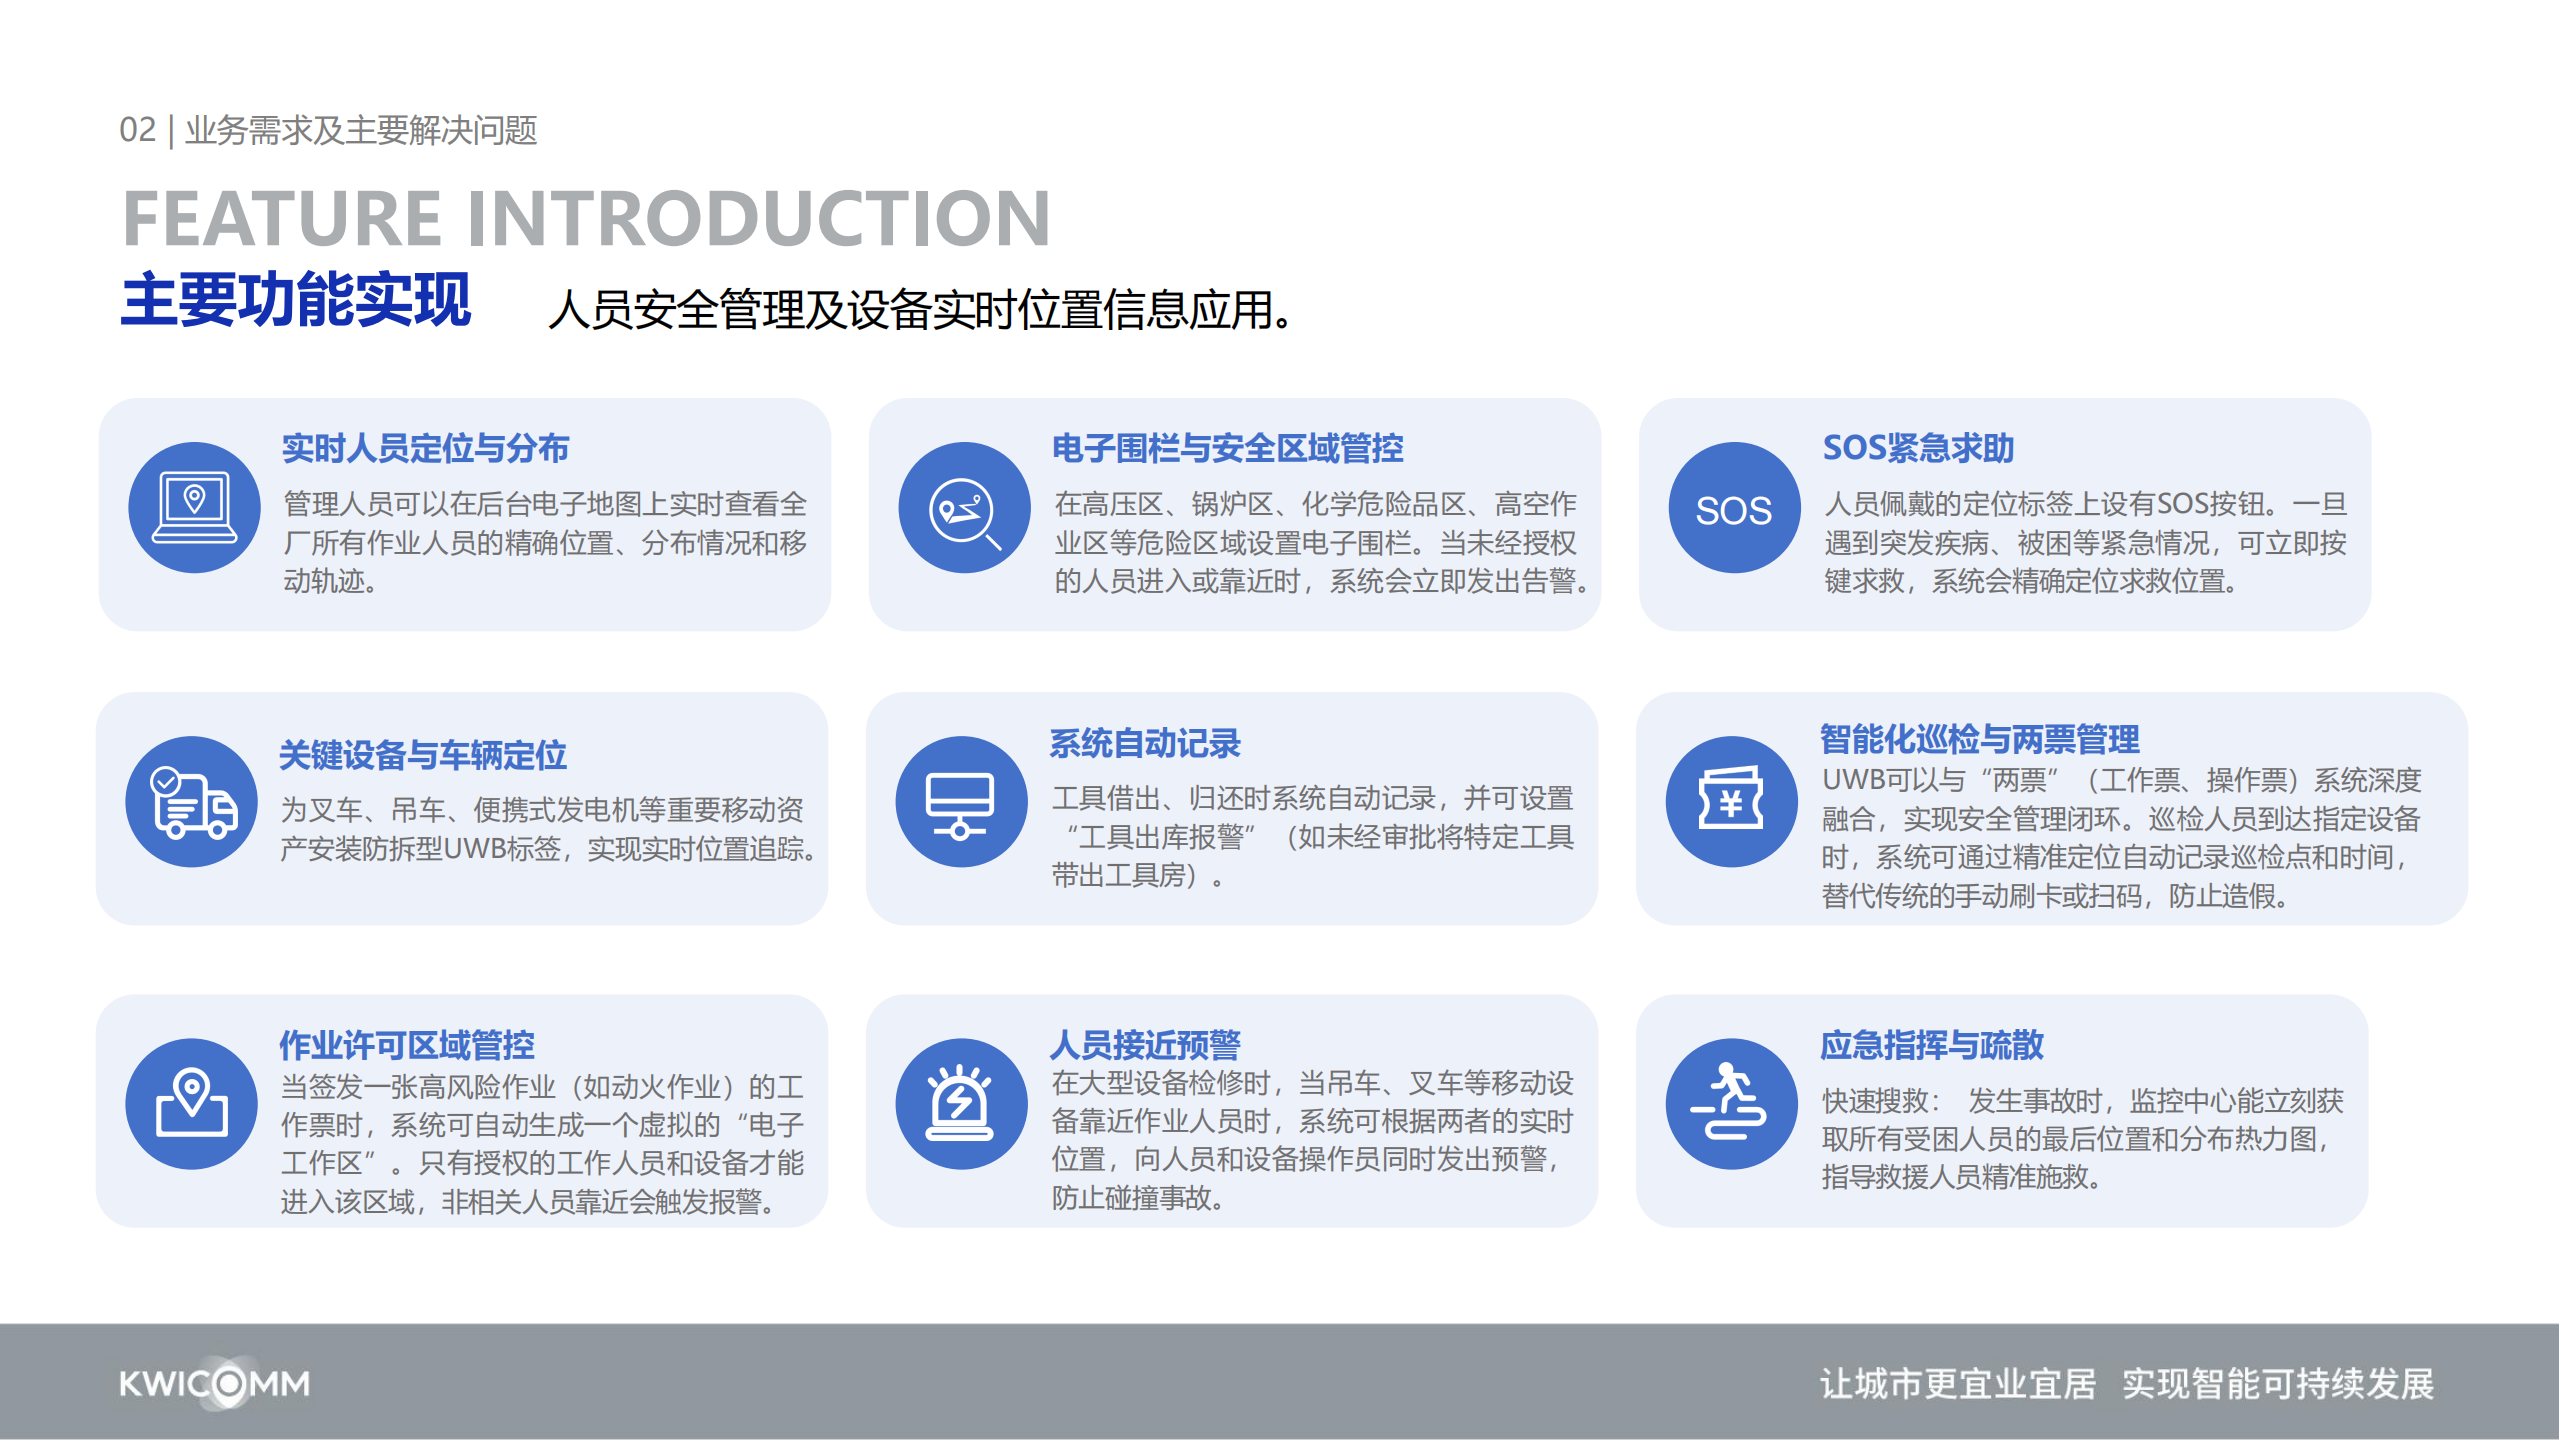This screenshot has height=1440, width=2560.
Task: Click the yen ticket inspection icon
Action: (1731, 802)
